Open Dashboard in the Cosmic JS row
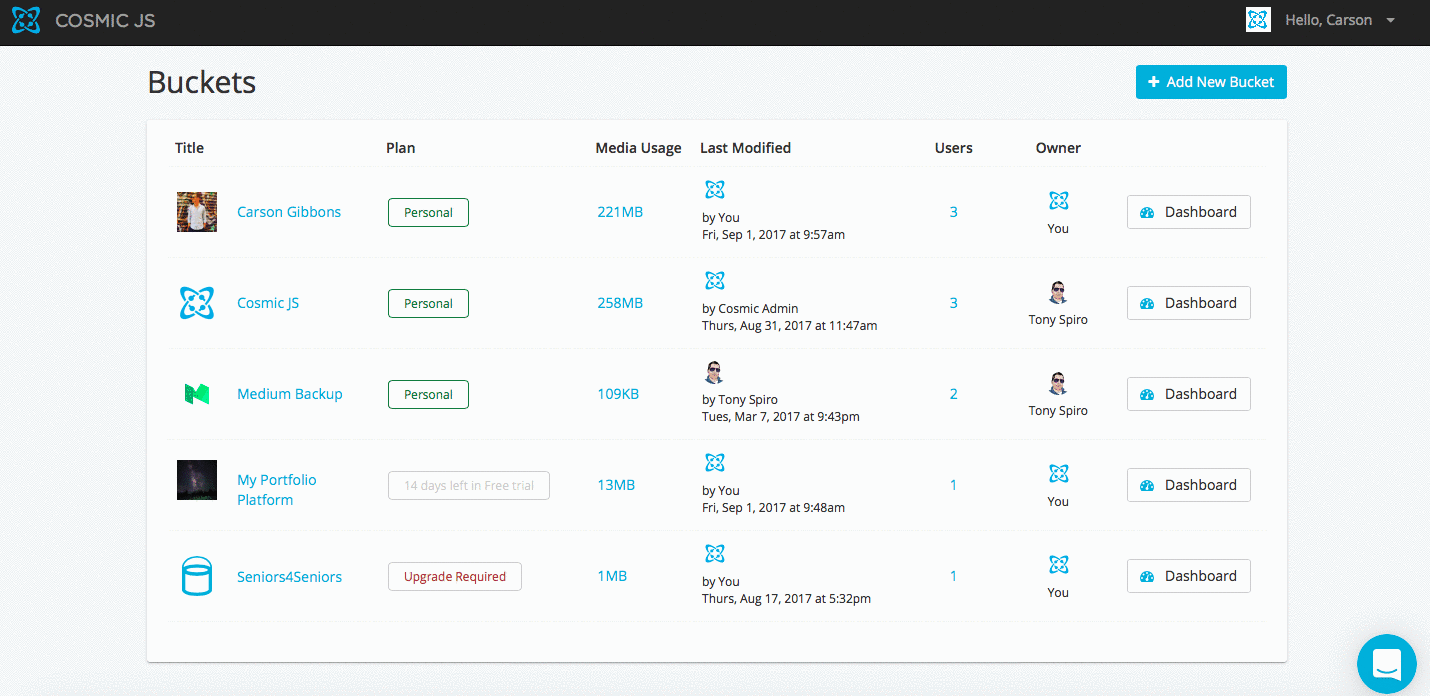This screenshot has width=1430, height=696. point(1188,303)
